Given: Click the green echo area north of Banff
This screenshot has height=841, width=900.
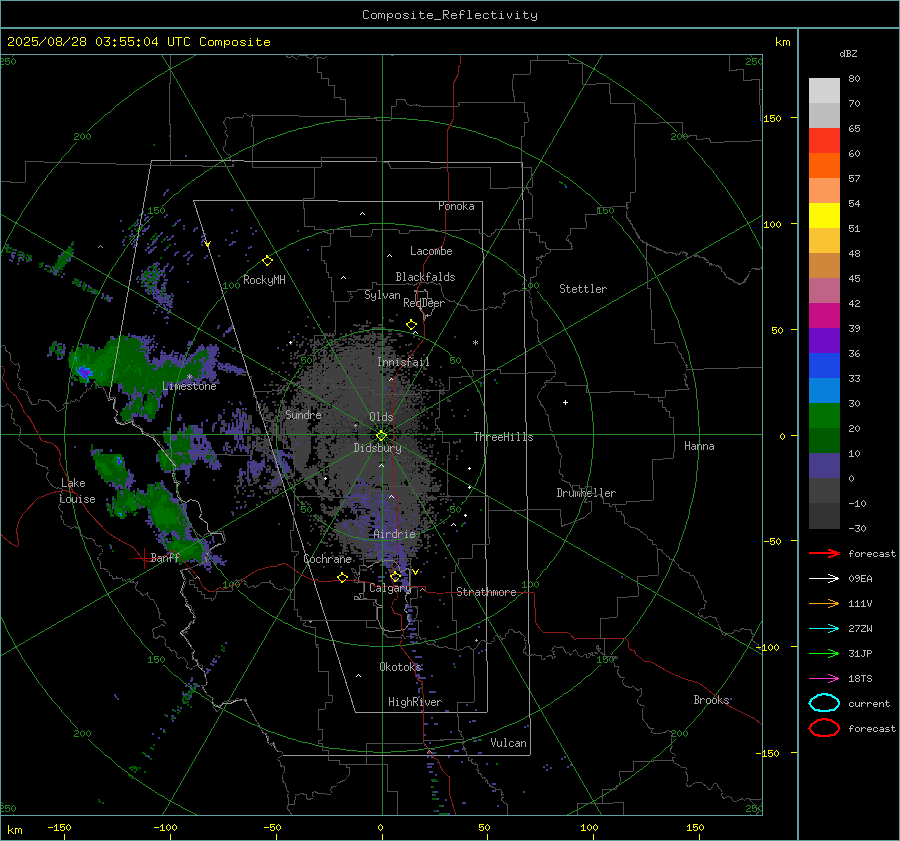Looking at the screenshot, I should [166, 513].
